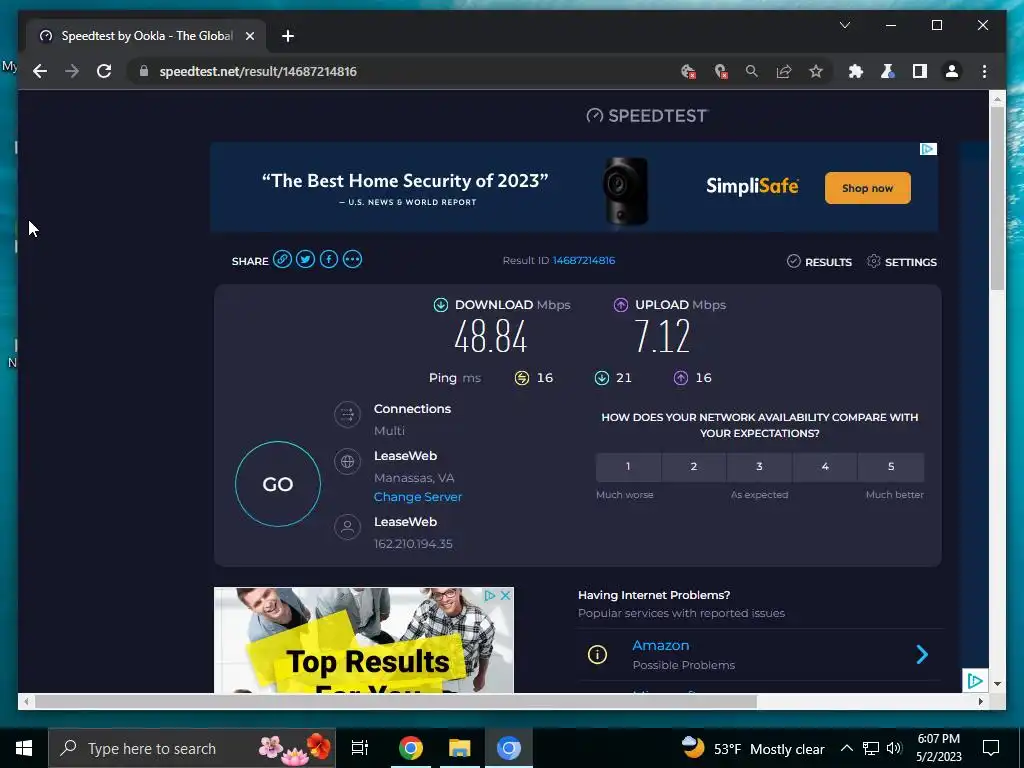Rate network availability as 1
The image size is (1024, 768).
click(628, 466)
